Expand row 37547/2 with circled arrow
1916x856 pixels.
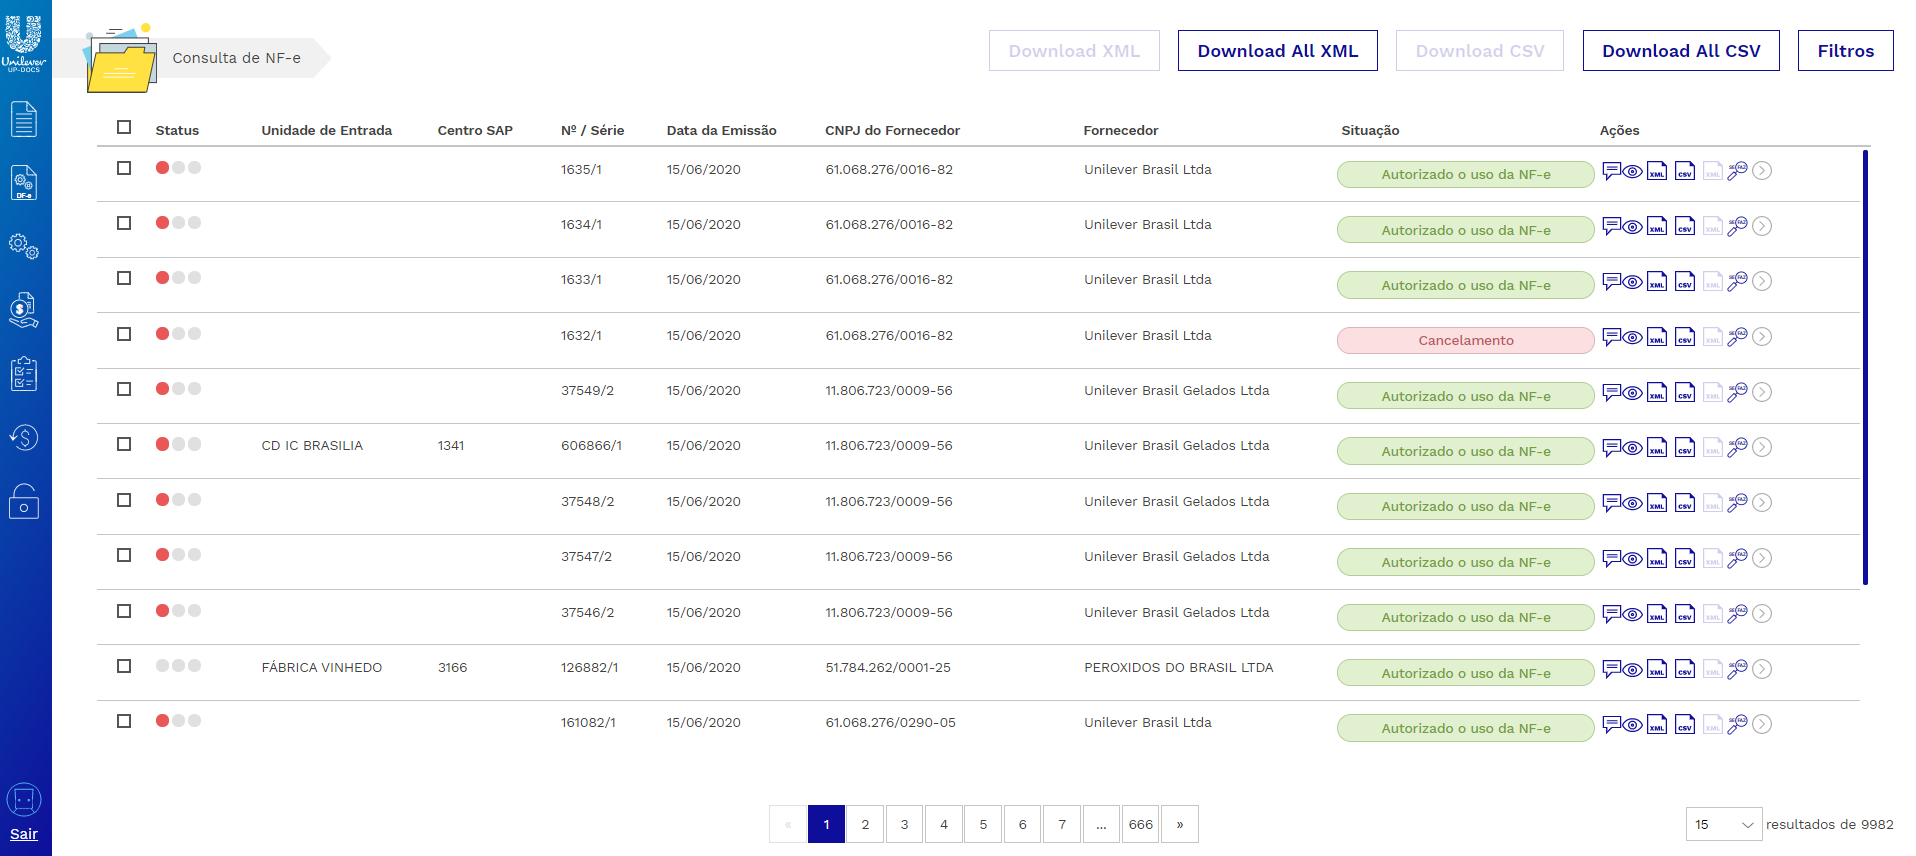1762,558
